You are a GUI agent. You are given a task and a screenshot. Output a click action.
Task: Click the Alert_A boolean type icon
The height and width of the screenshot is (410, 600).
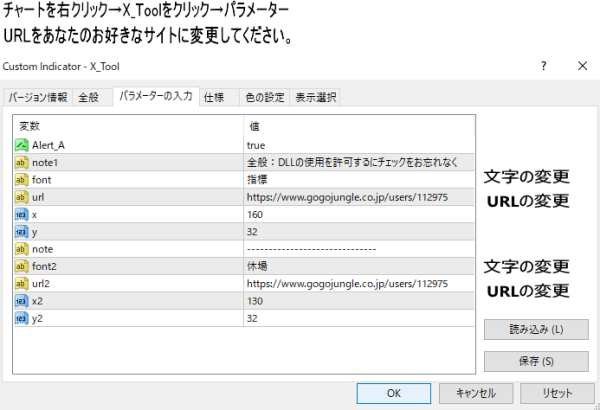(22, 145)
